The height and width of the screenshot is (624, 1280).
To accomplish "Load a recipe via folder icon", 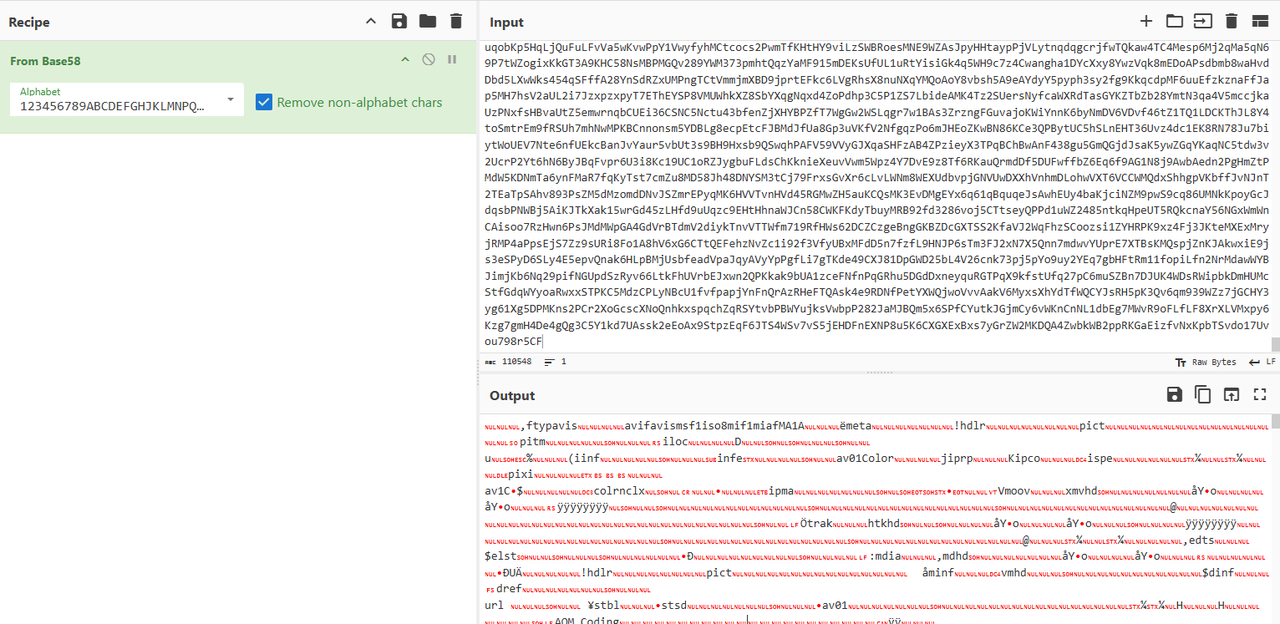I will [x=427, y=21].
